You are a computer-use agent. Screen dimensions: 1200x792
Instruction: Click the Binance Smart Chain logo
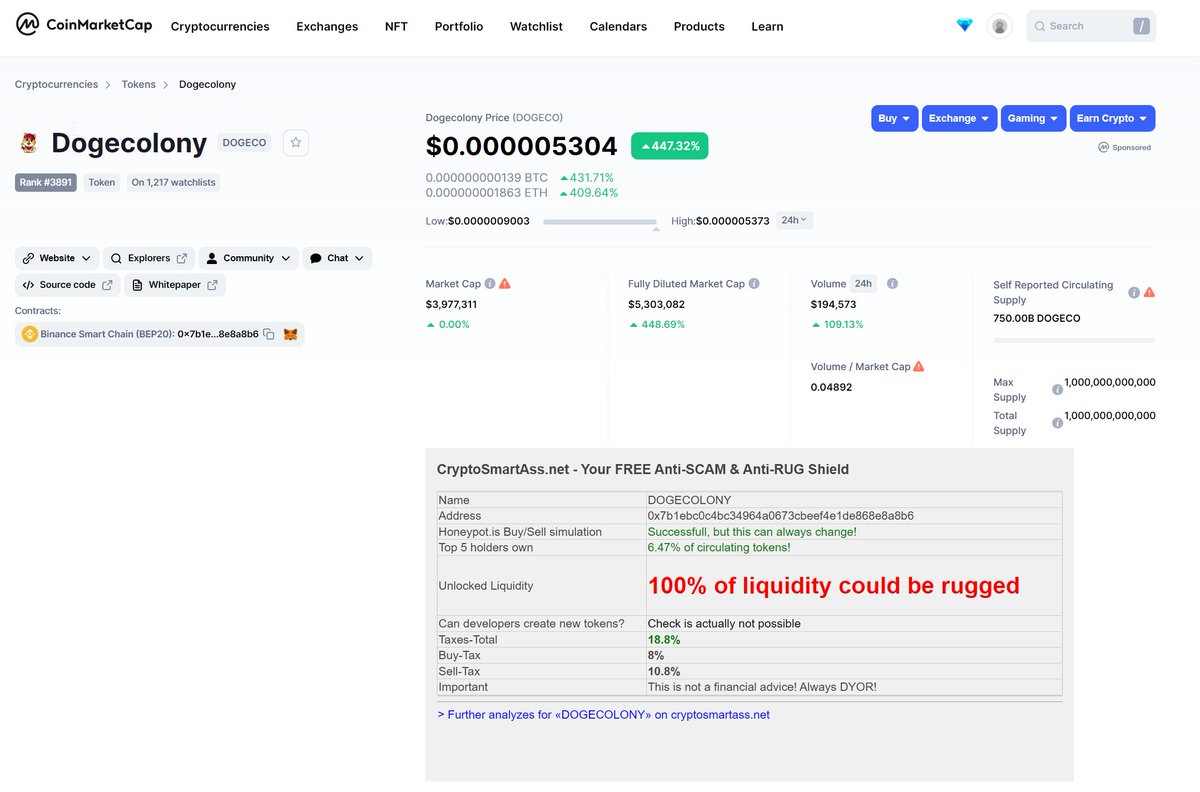[30, 334]
